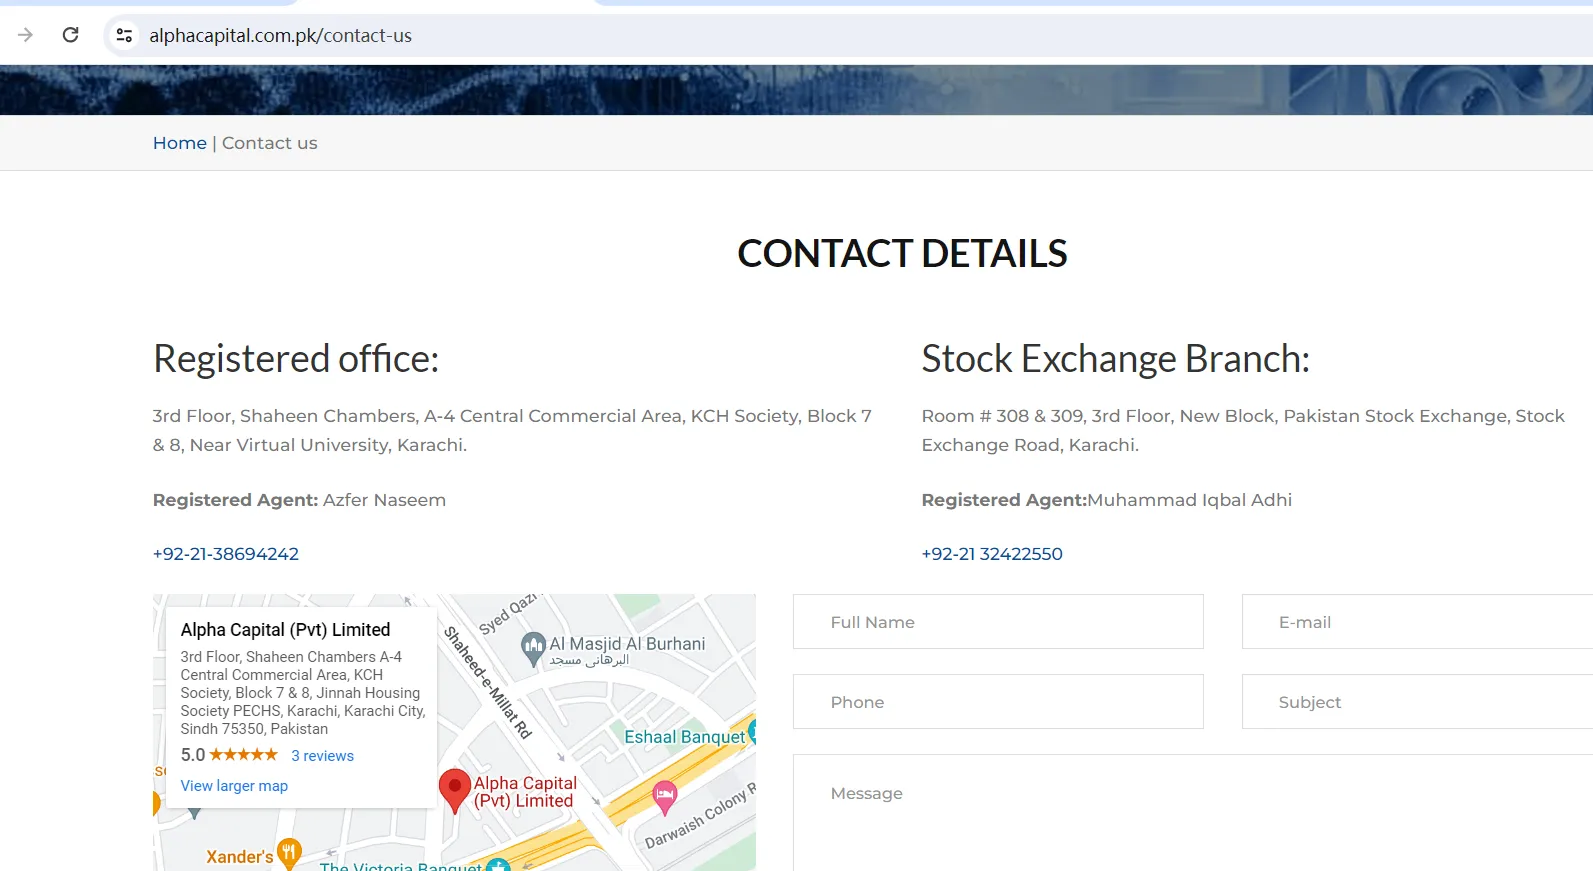This screenshot has height=871, width=1593.
Task: Click the Registered office heading
Action: click(x=296, y=359)
